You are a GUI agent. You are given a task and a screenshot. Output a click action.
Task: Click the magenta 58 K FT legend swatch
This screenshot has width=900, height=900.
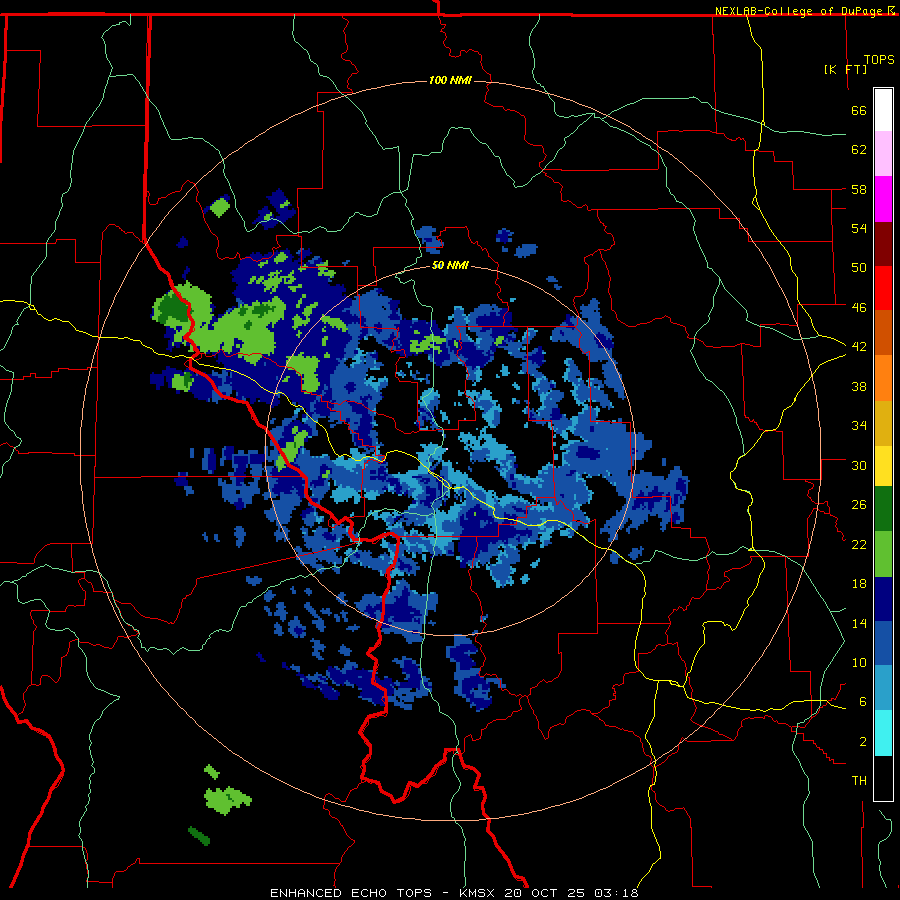pos(883,199)
